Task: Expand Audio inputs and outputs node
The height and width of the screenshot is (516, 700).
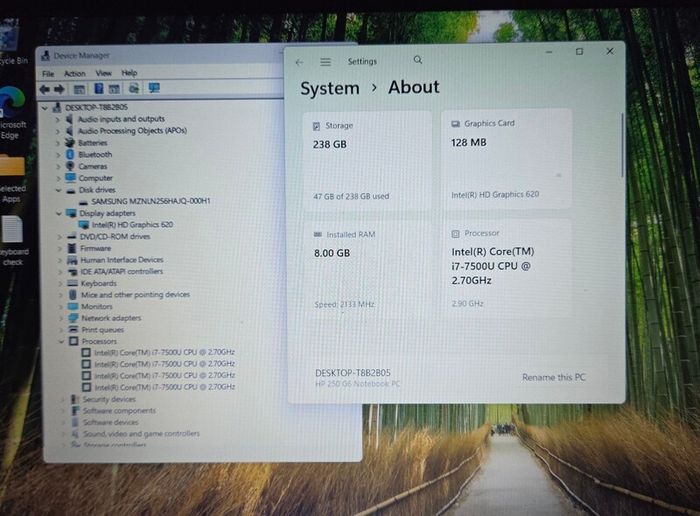Action: click(58, 120)
